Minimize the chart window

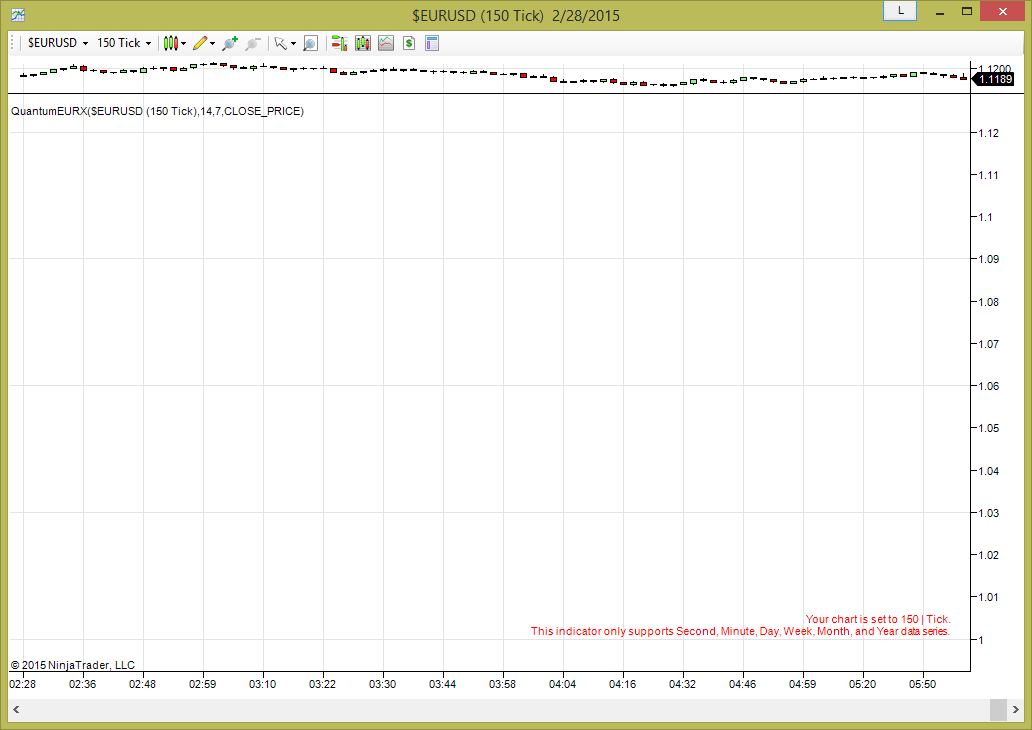940,12
